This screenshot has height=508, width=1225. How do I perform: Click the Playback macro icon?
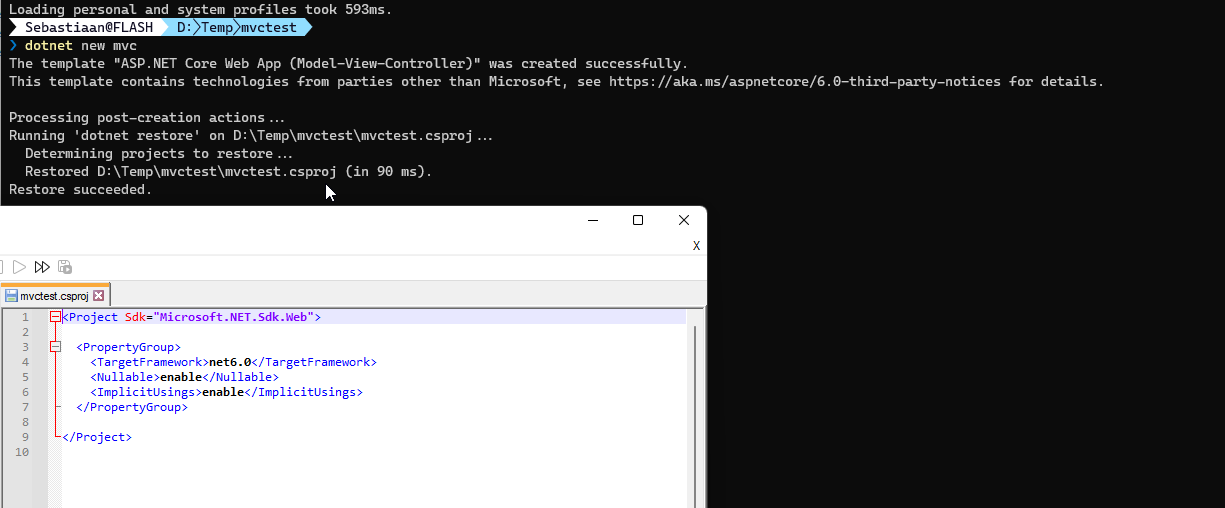tap(19, 267)
